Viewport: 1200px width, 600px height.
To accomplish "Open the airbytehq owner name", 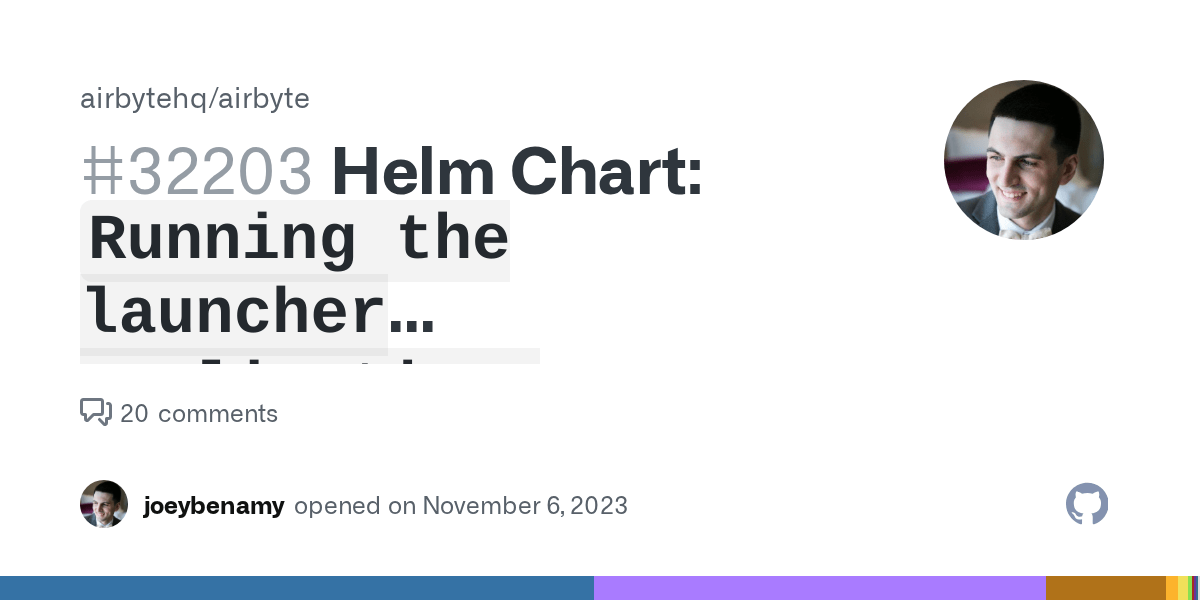I will 146,99.
